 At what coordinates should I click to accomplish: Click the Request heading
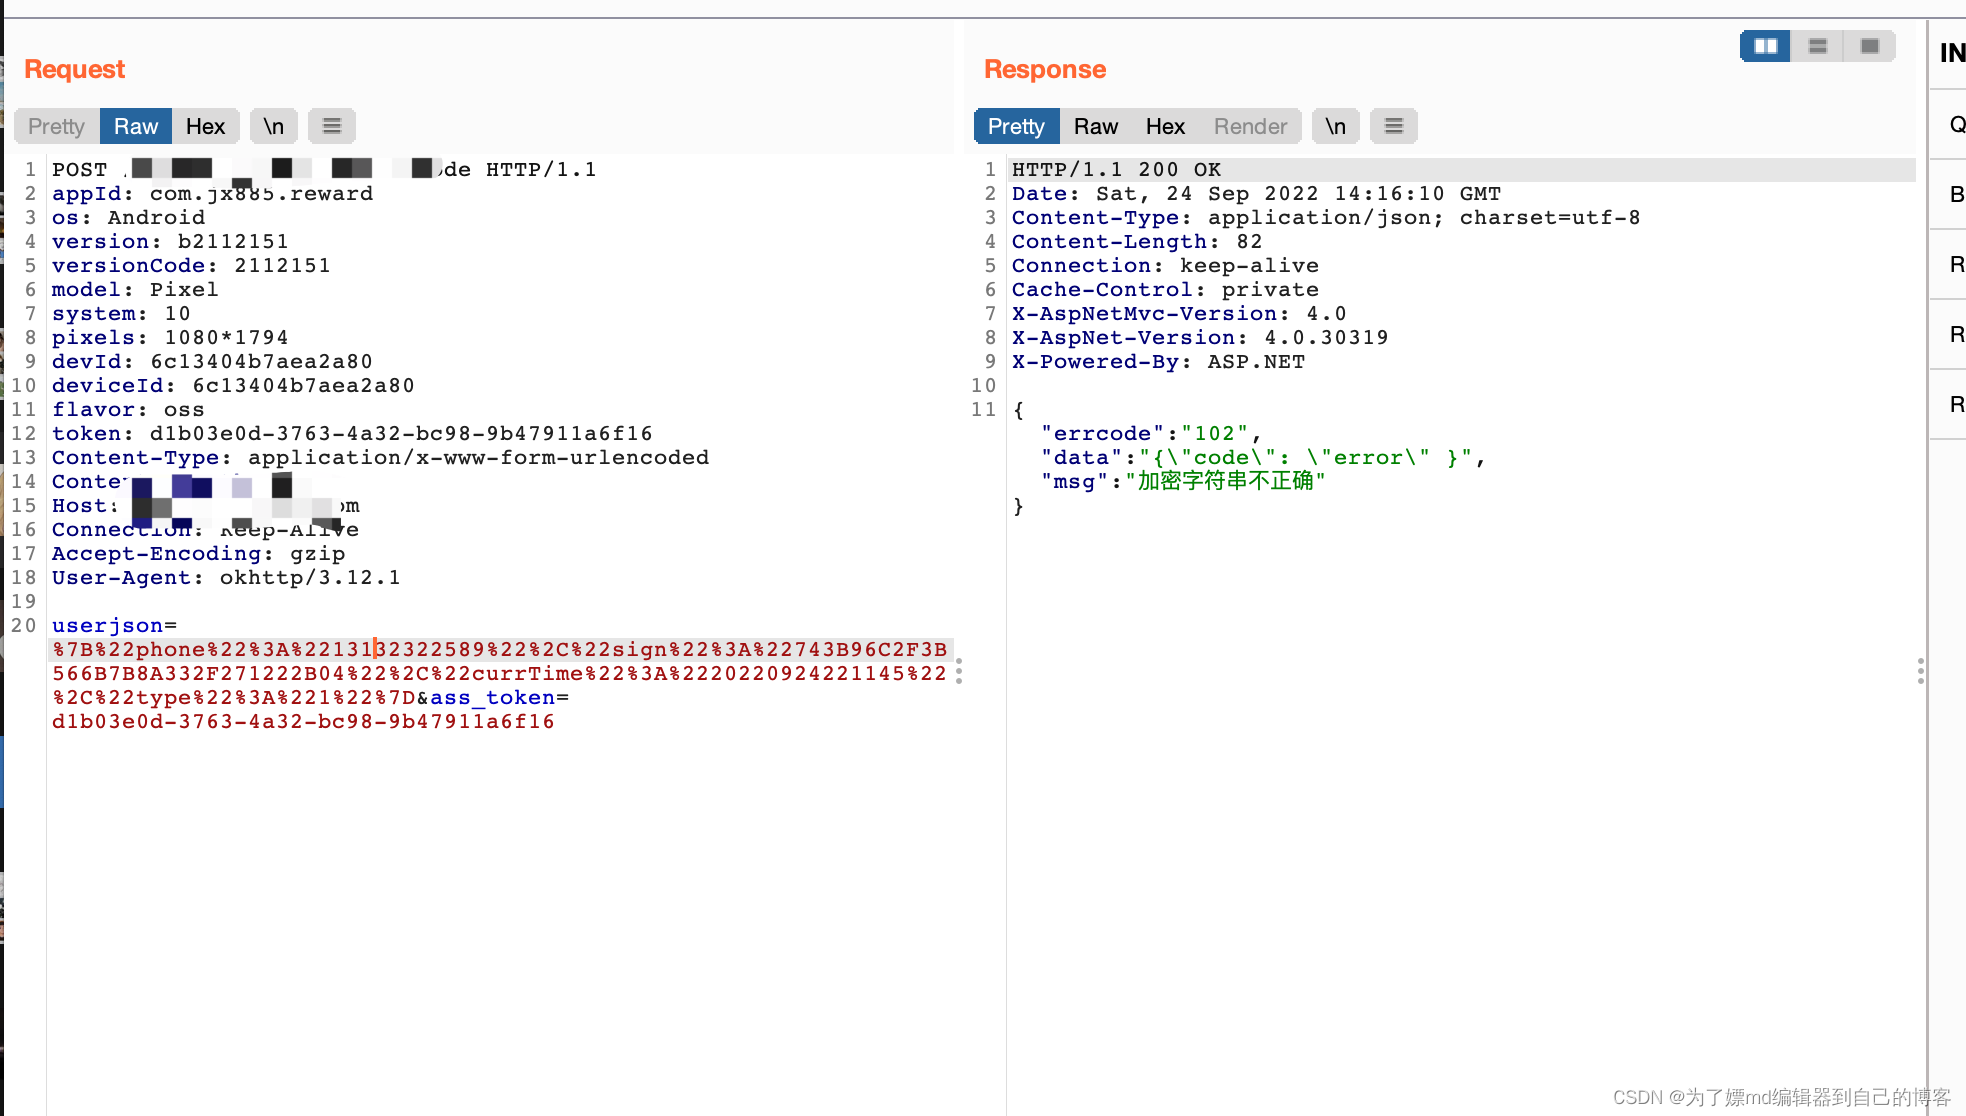75,69
